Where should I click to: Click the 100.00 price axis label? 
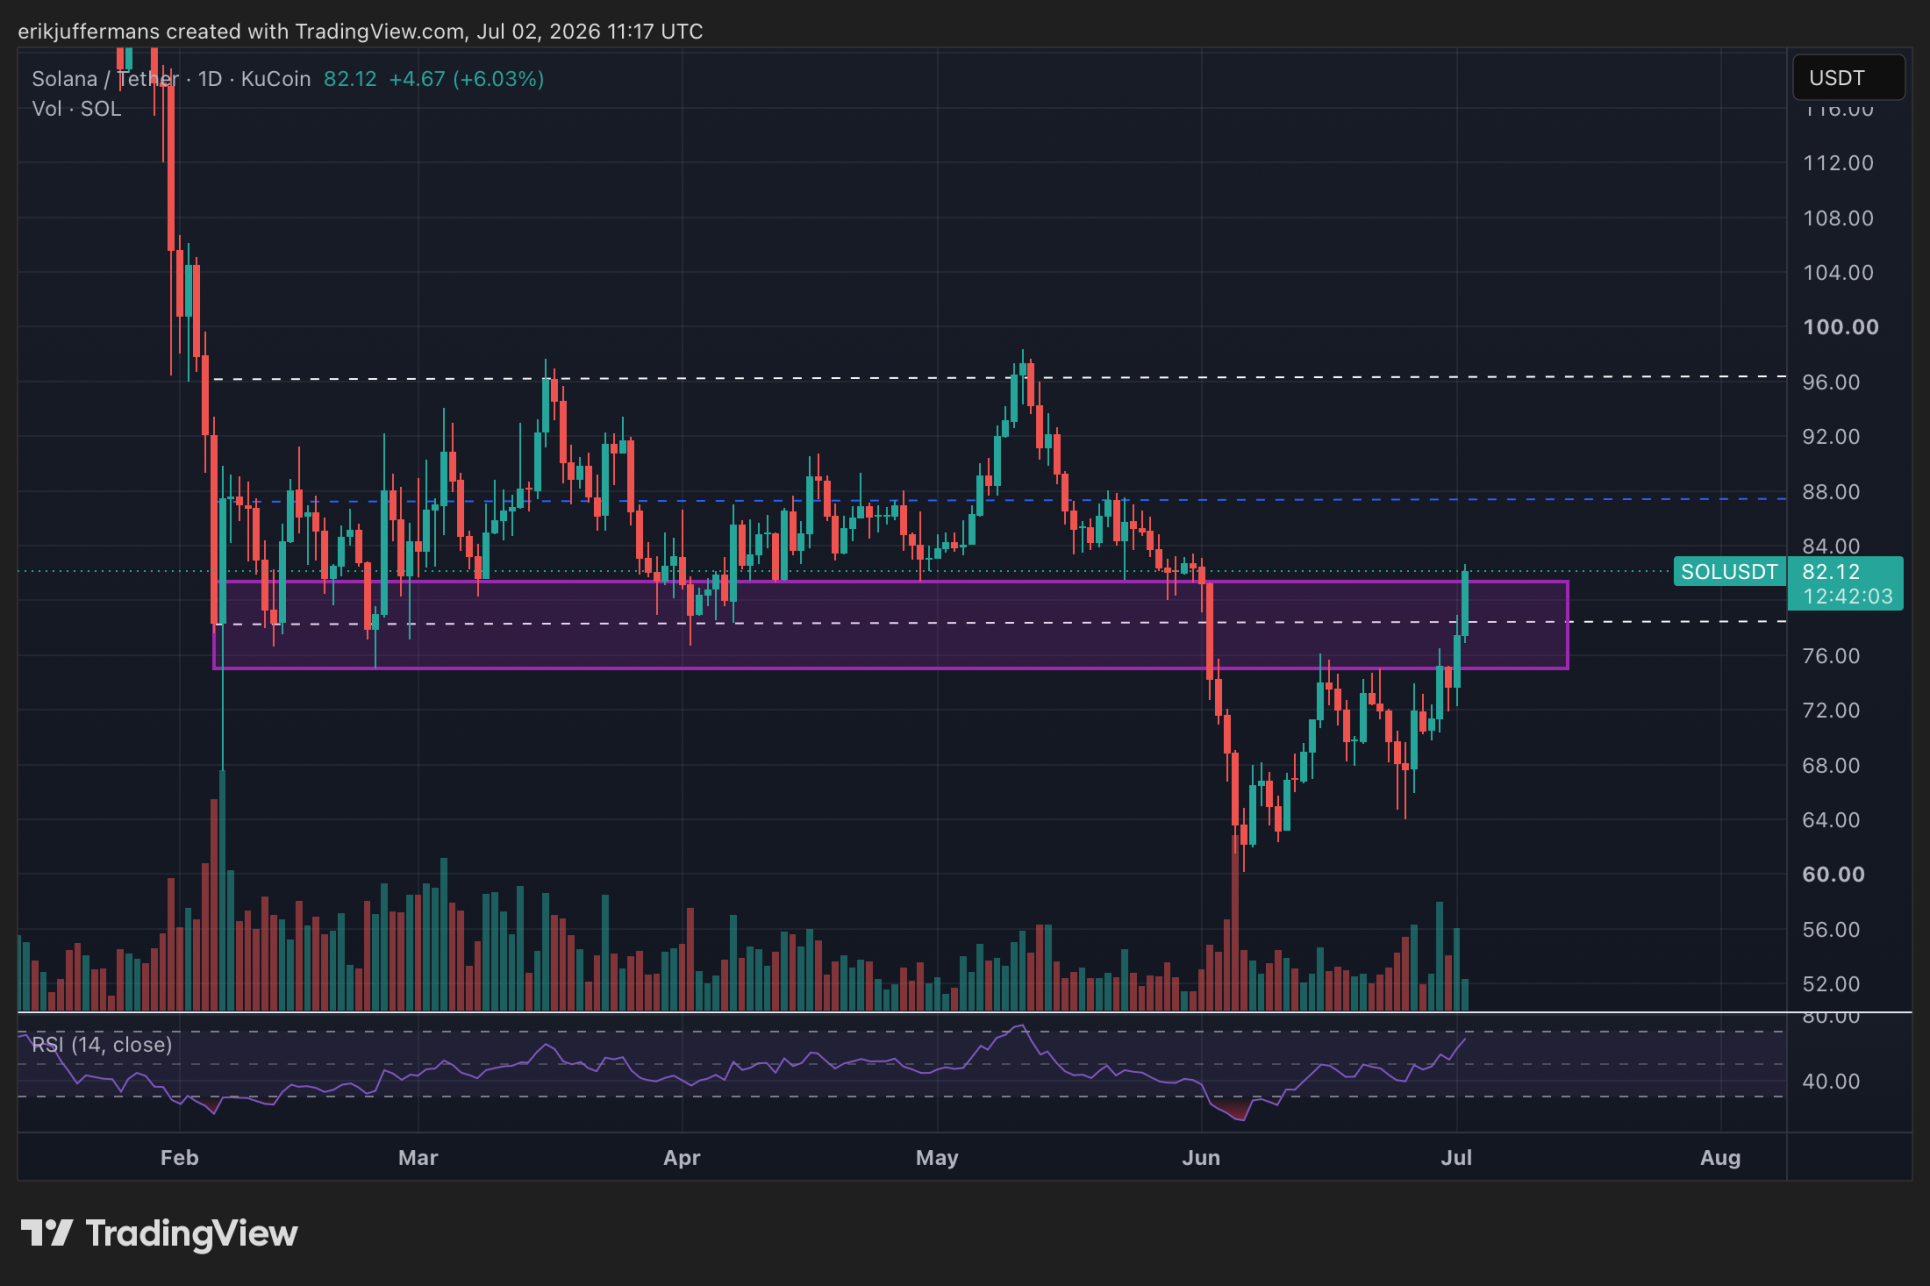tap(1840, 327)
